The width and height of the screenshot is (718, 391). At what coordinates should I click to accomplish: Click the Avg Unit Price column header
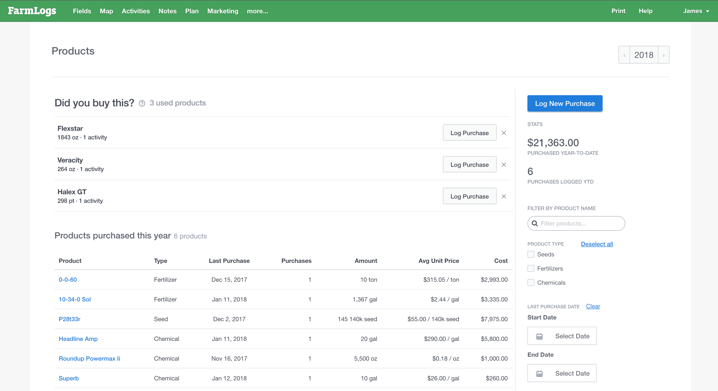point(439,261)
